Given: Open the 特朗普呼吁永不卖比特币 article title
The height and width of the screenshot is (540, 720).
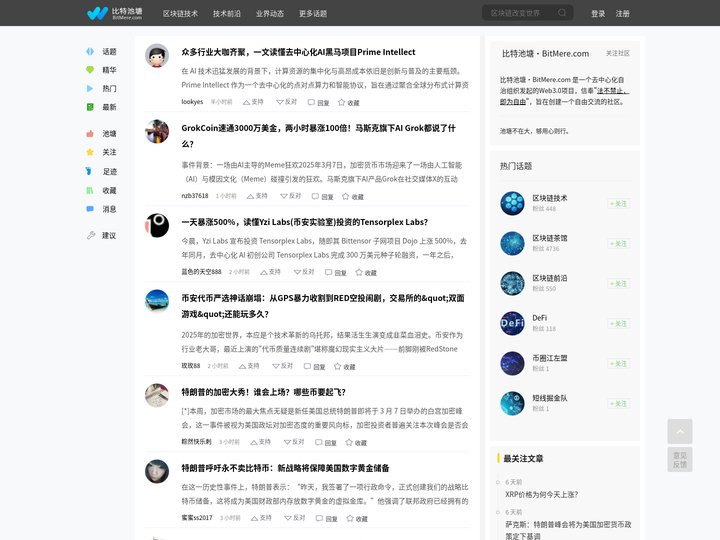Looking at the screenshot, I should pyautogui.click(x=285, y=468).
